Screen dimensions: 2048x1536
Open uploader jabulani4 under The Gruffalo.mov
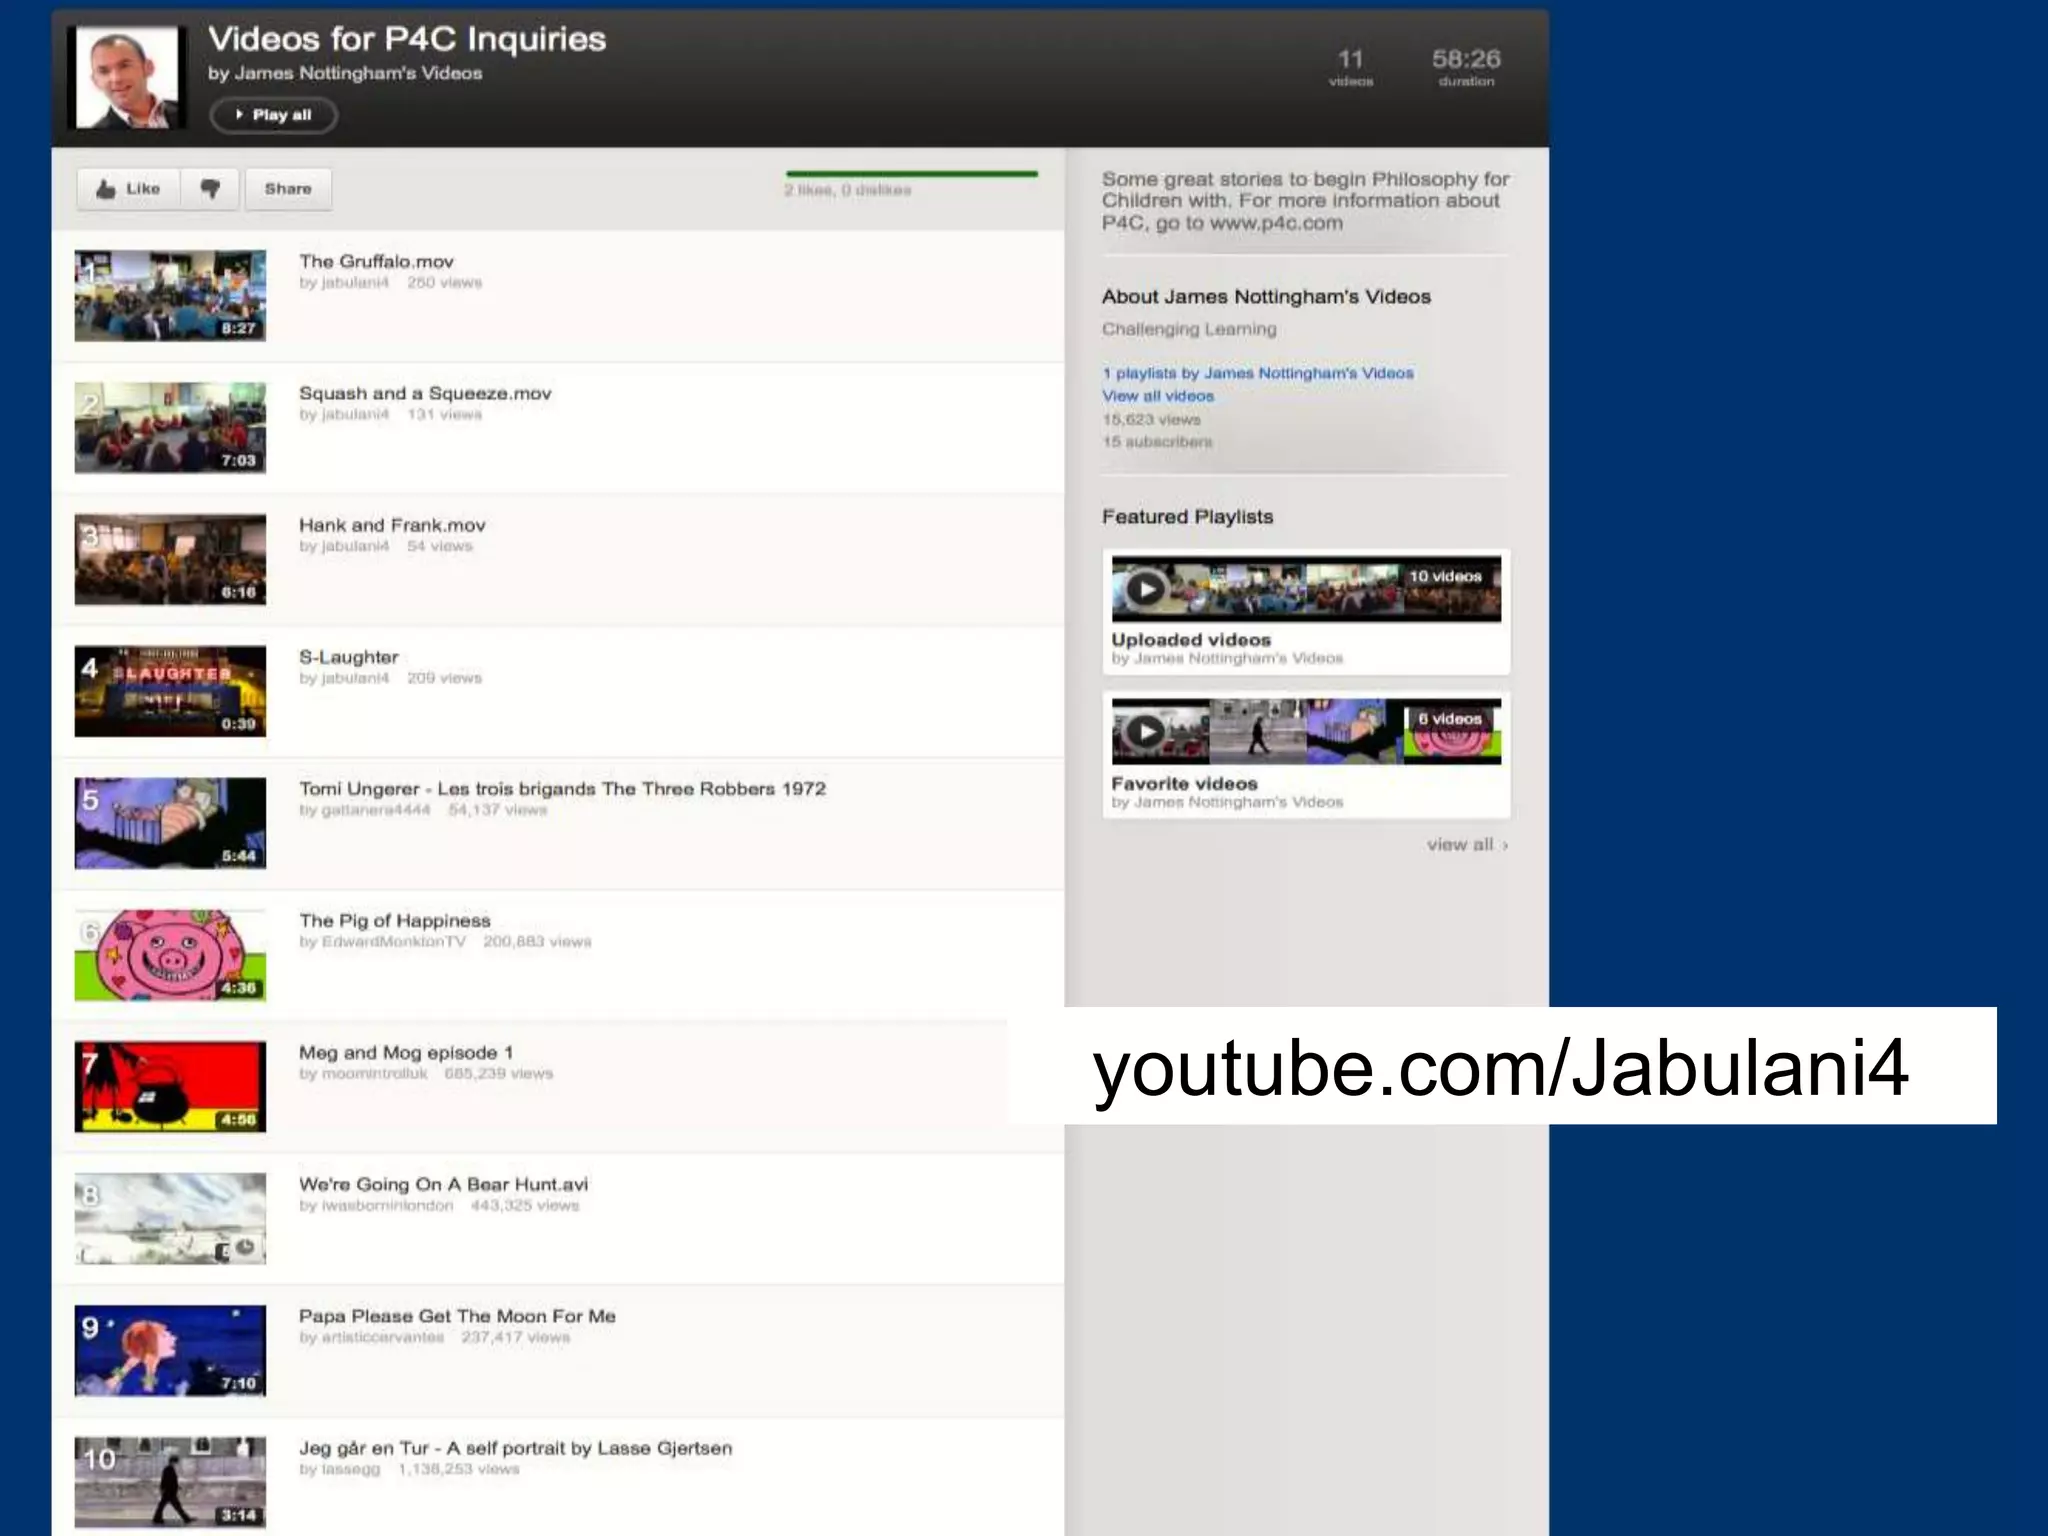pyautogui.click(x=354, y=283)
